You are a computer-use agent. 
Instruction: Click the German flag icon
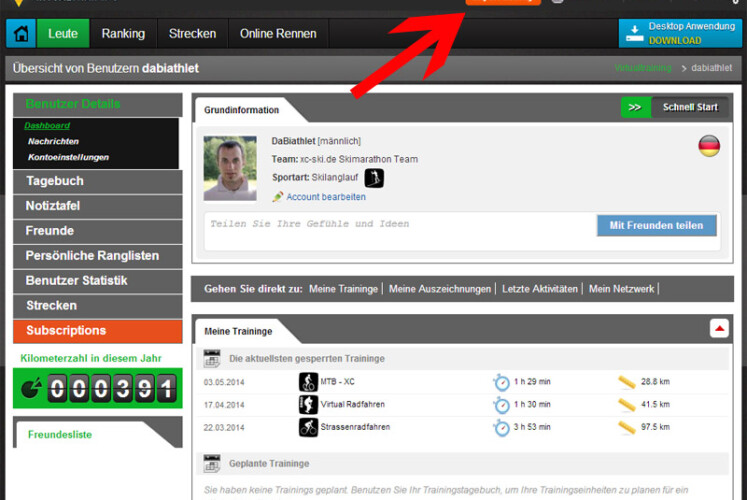pos(709,146)
